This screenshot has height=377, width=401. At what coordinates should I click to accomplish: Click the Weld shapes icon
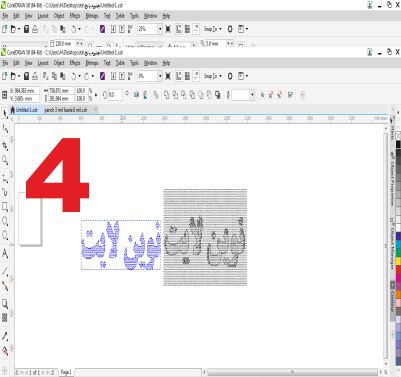tap(166, 95)
